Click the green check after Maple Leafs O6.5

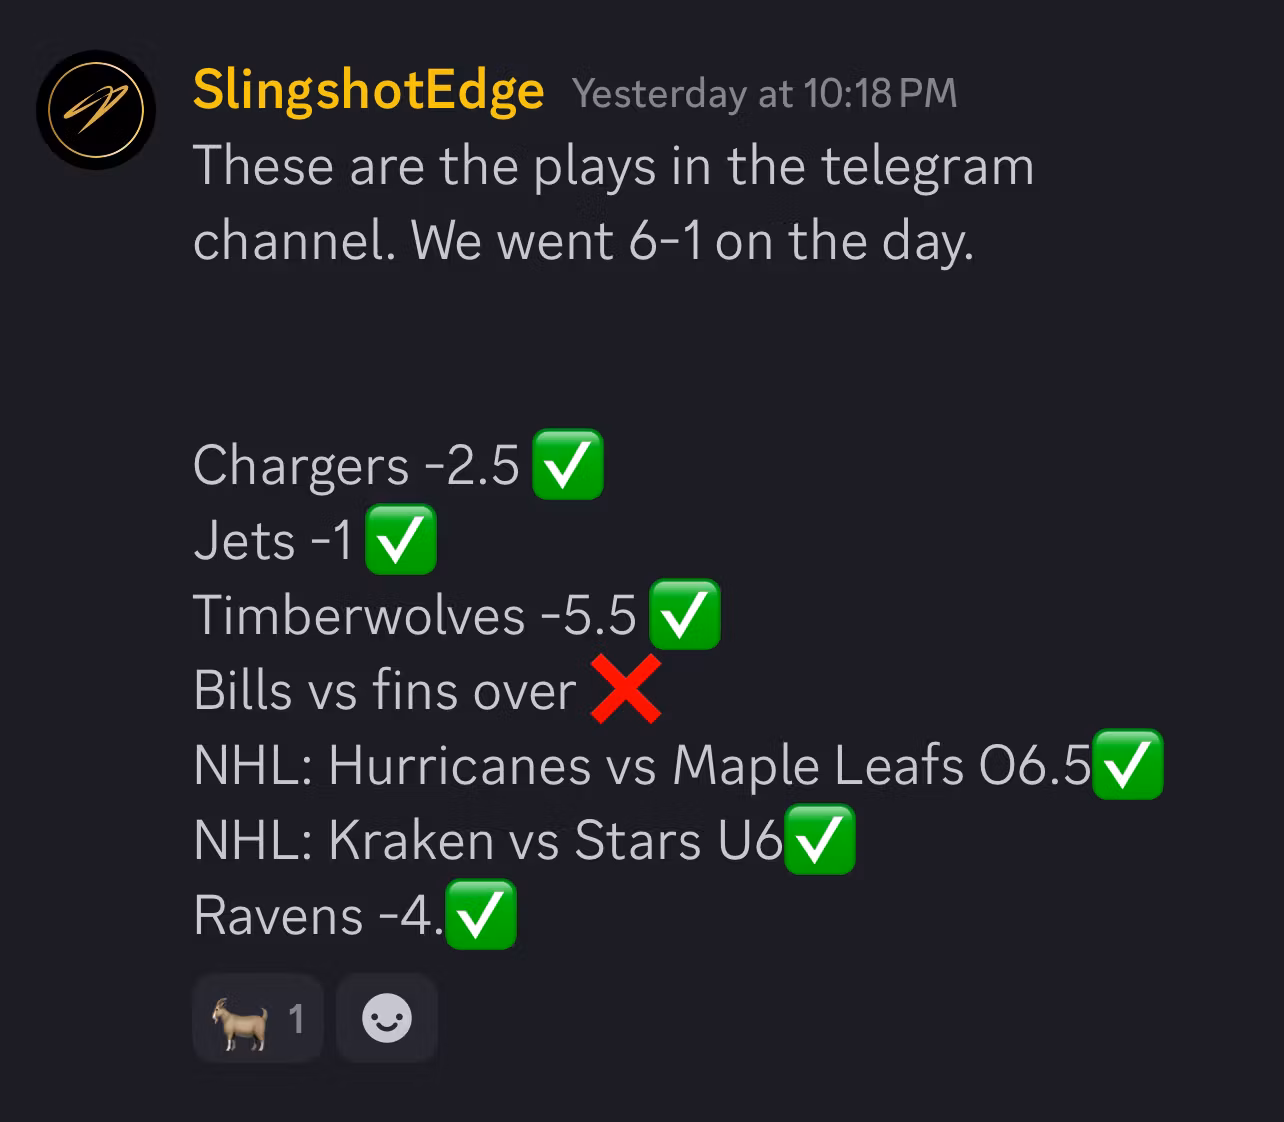1127,765
